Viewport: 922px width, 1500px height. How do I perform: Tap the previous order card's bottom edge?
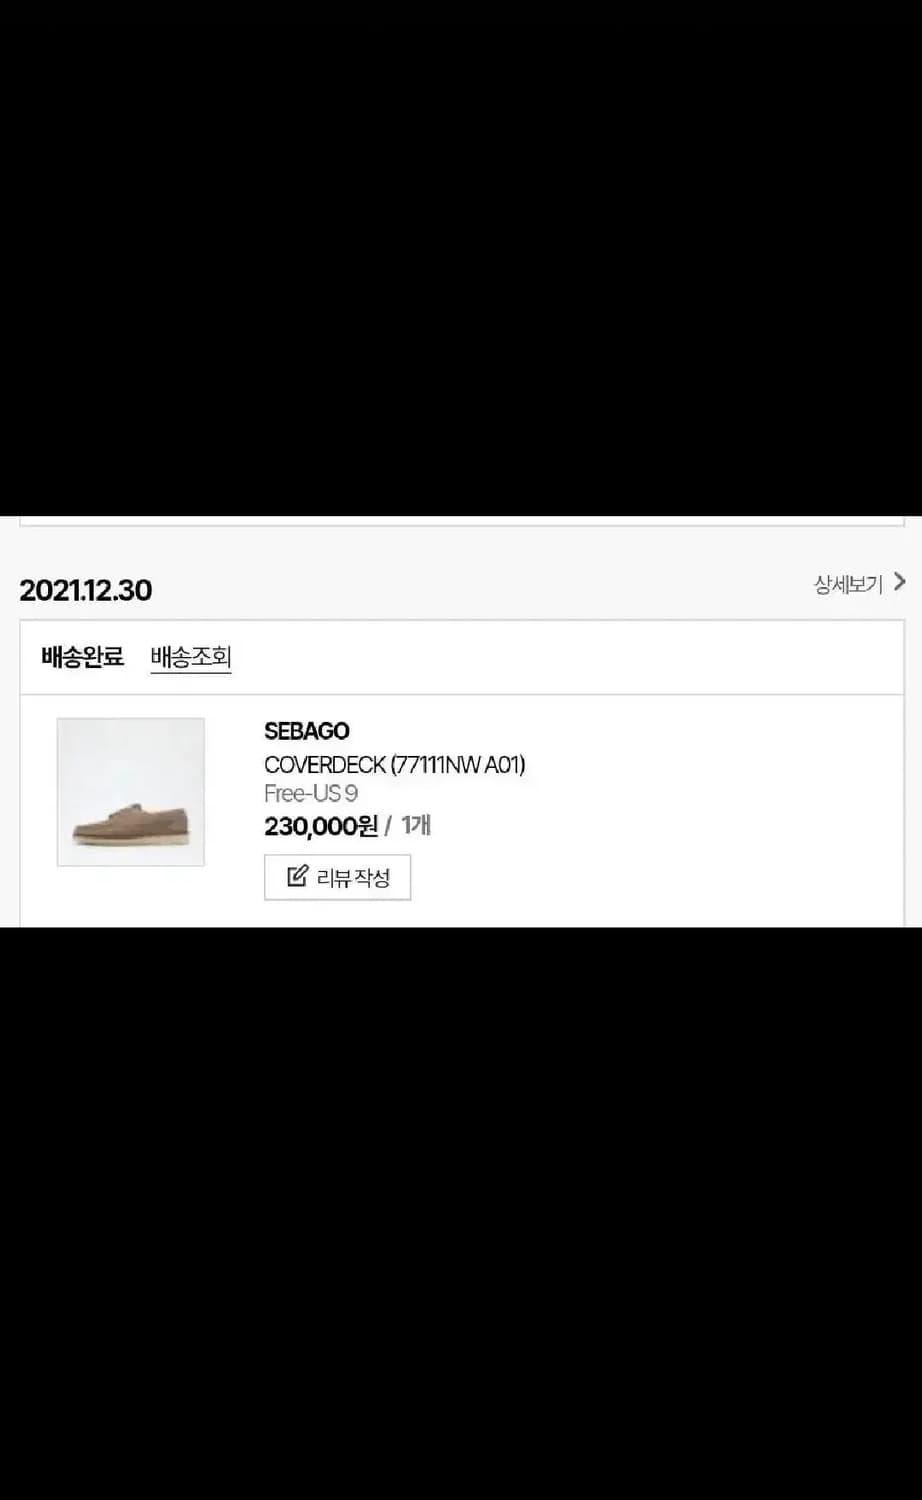(462, 521)
